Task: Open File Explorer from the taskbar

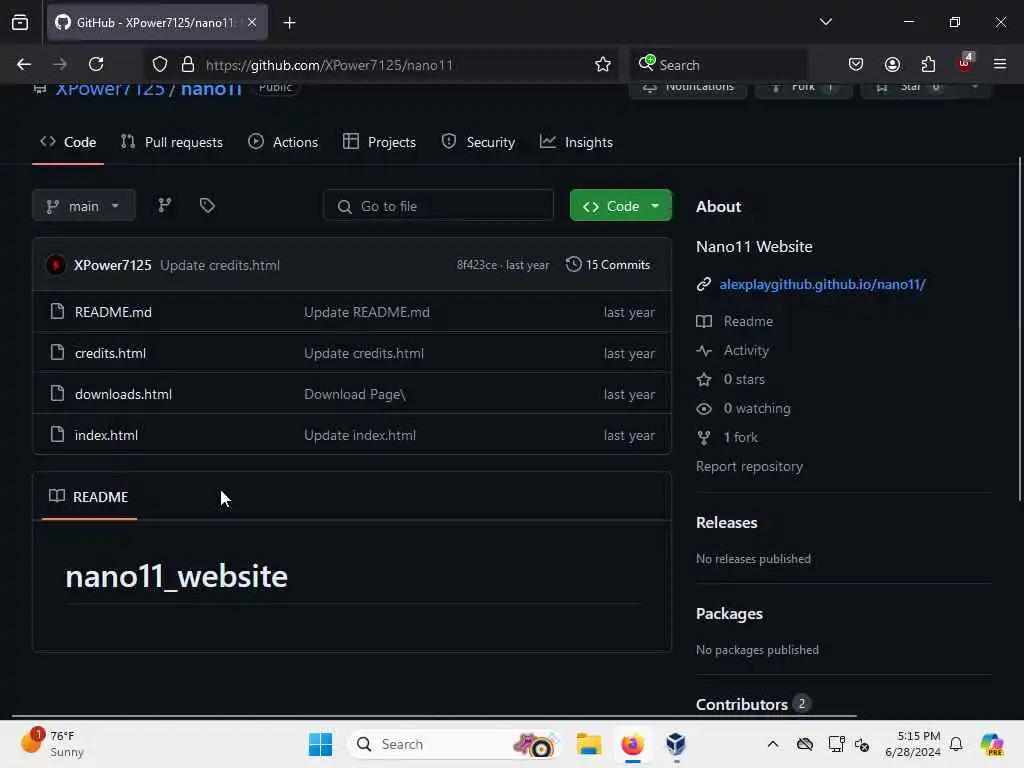Action: tap(588, 744)
